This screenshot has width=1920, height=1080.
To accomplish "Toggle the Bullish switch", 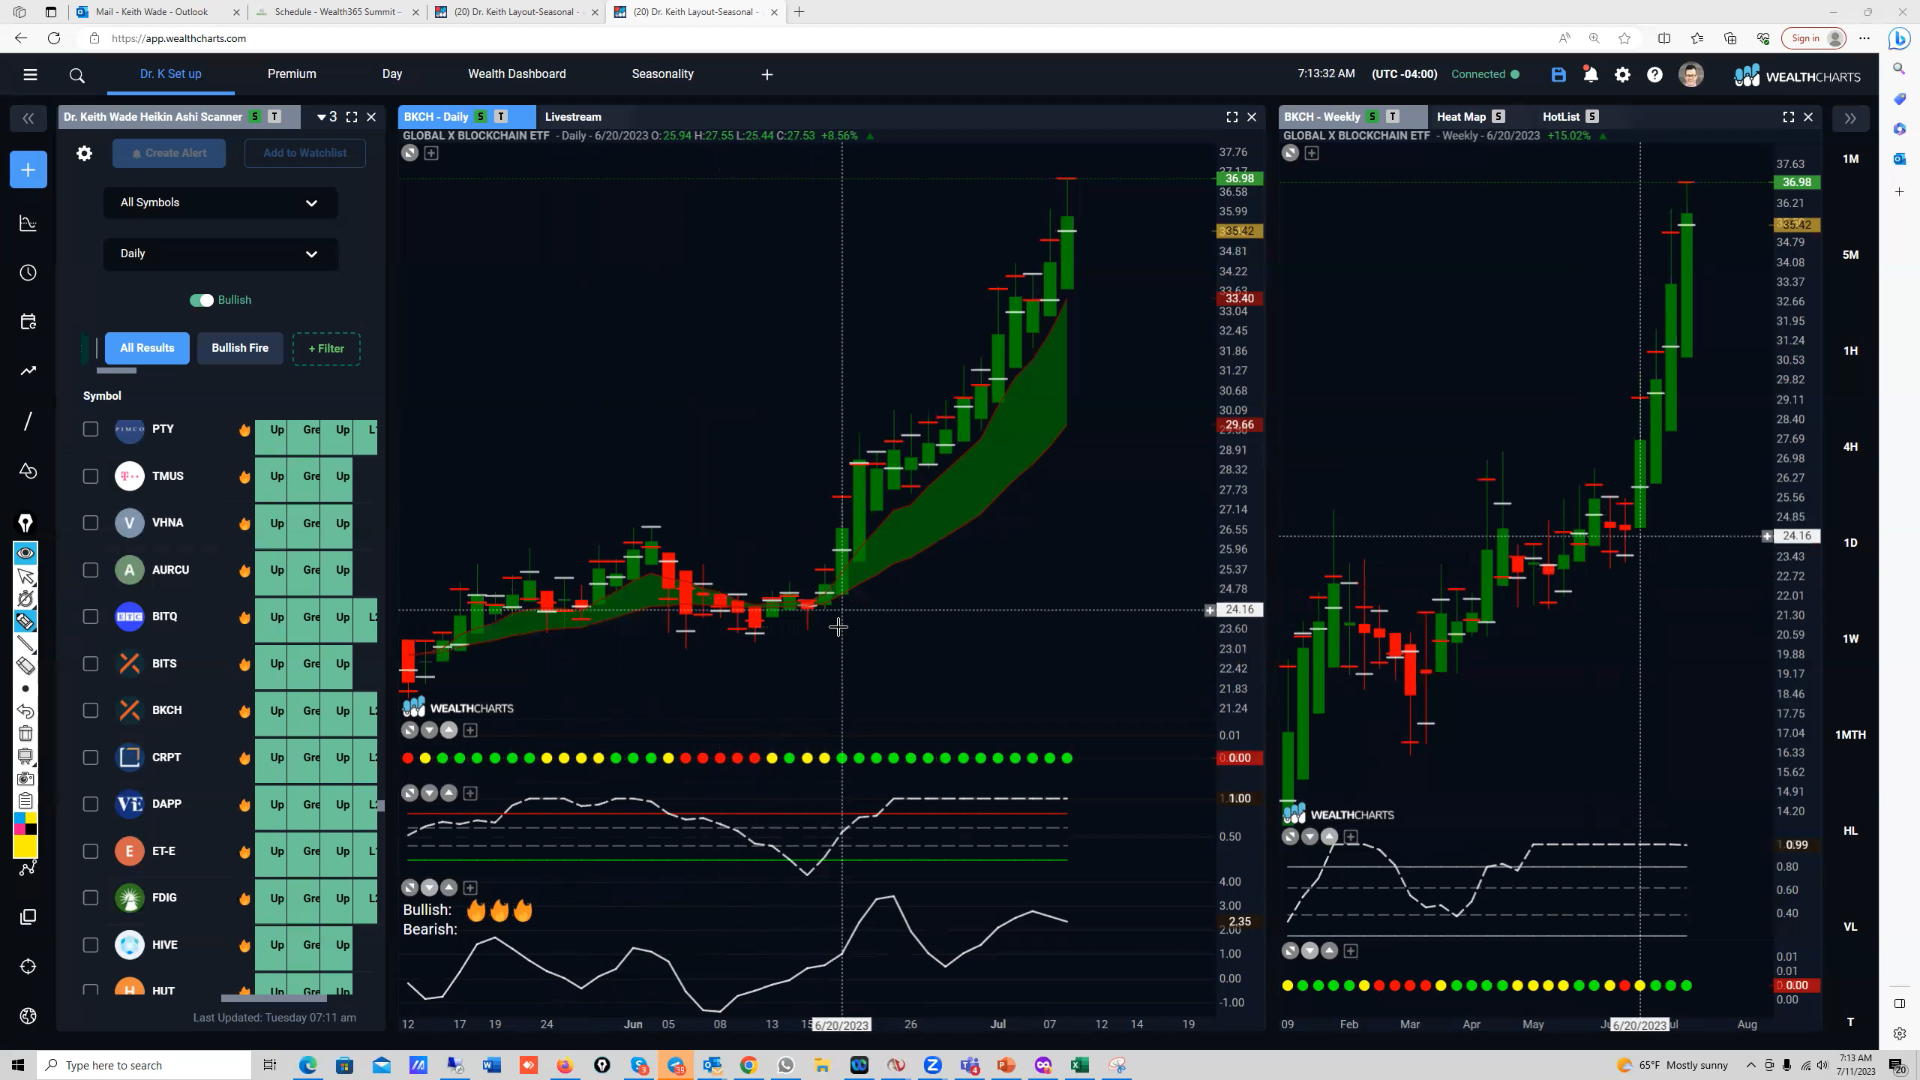I will [201, 300].
